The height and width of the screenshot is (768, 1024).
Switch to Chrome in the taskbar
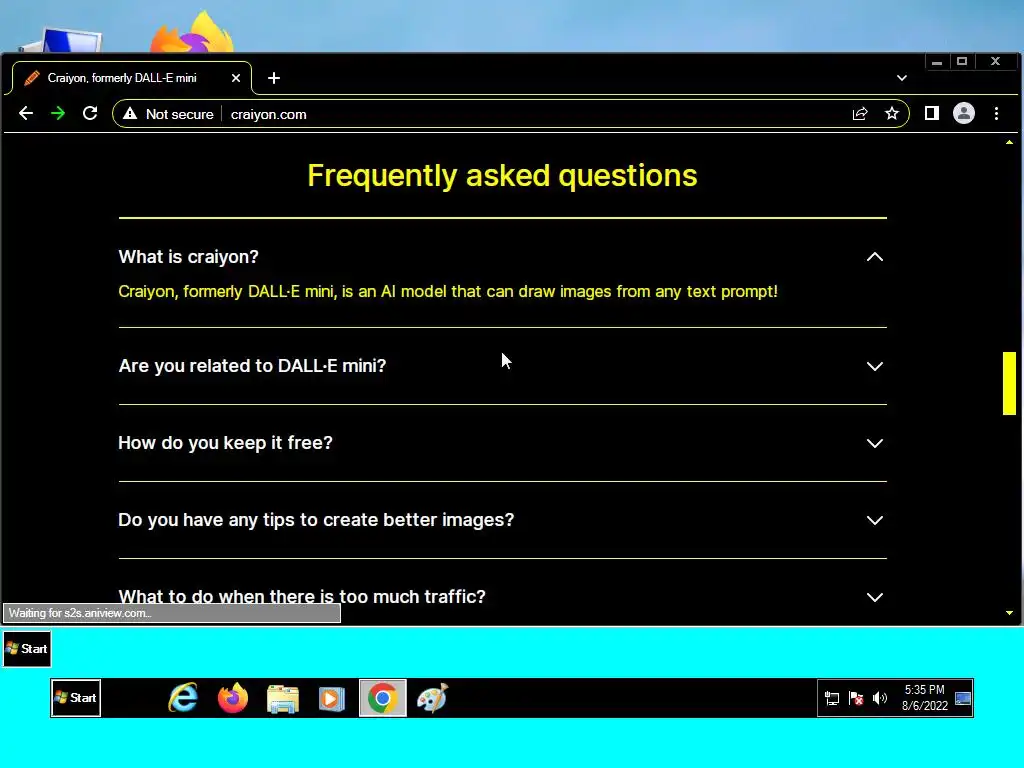pyautogui.click(x=383, y=698)
